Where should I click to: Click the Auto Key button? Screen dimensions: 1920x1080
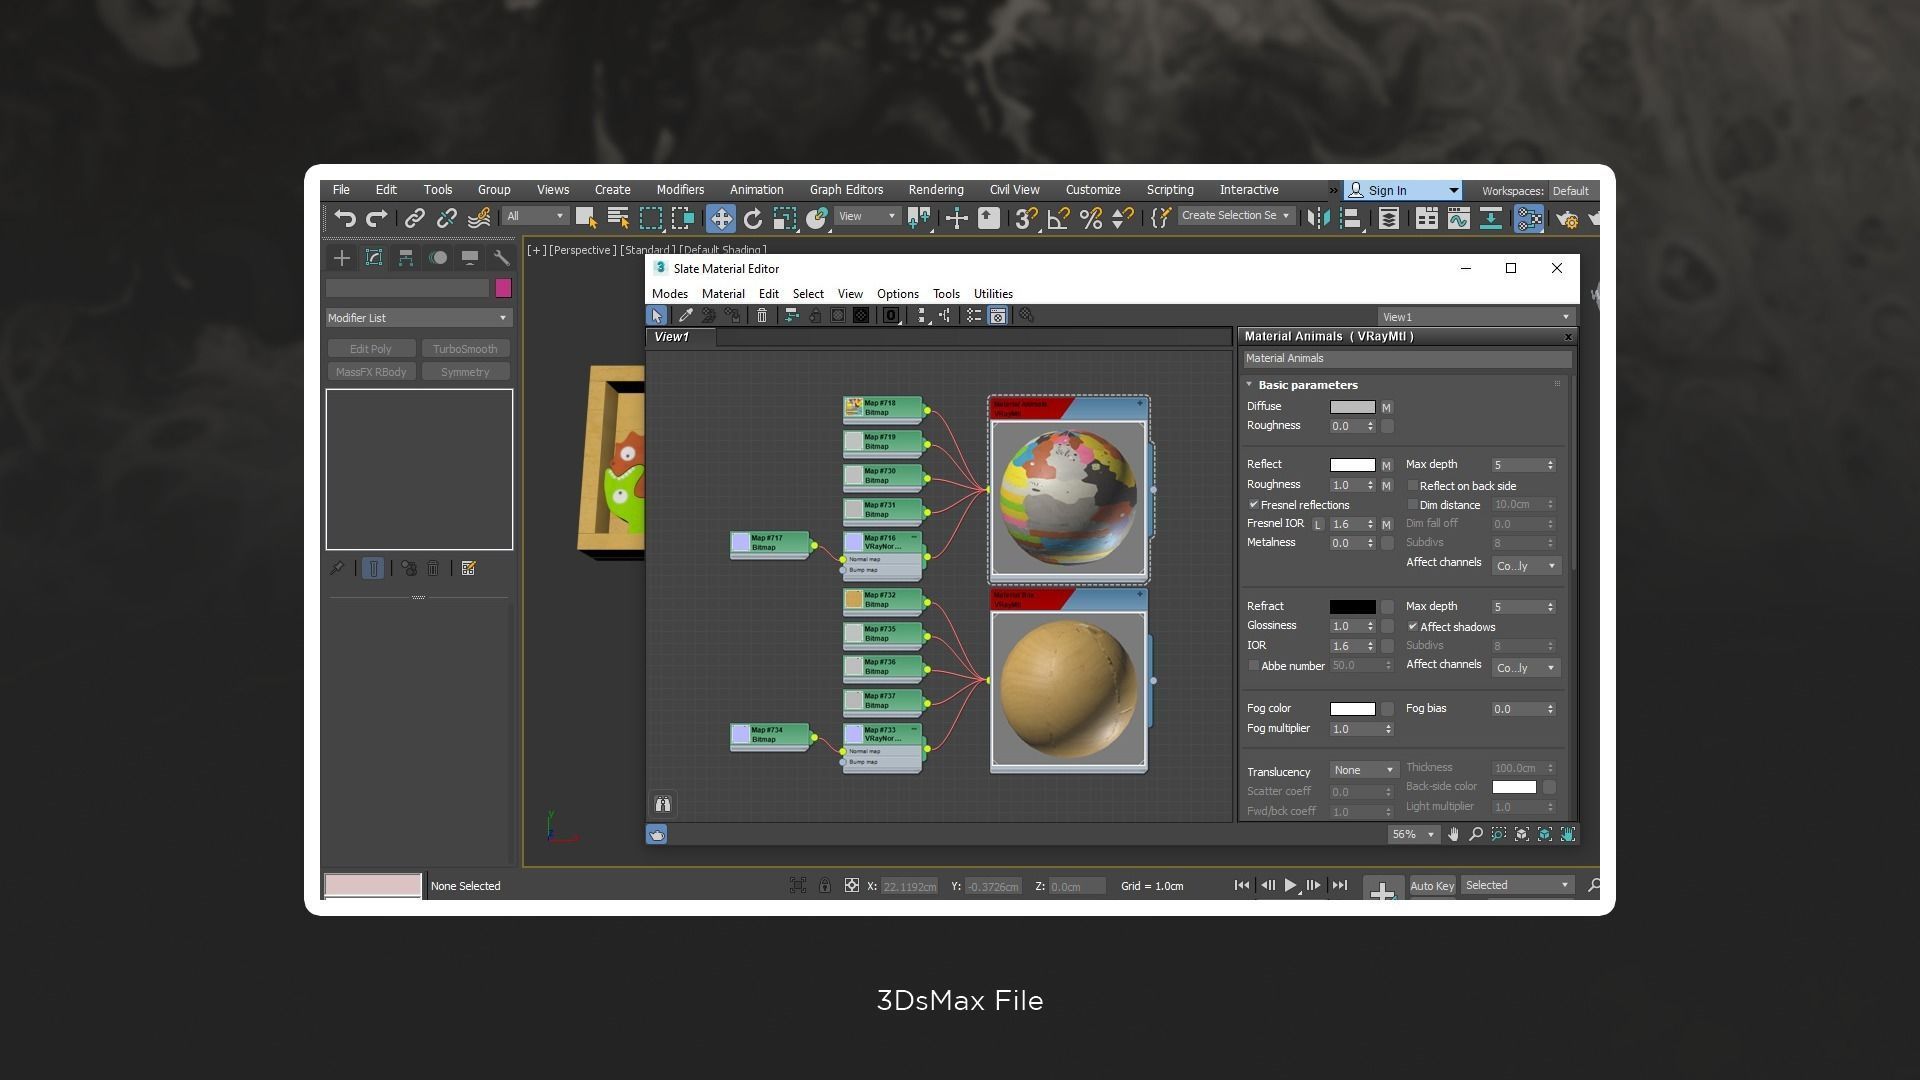tap(1431, 886)
